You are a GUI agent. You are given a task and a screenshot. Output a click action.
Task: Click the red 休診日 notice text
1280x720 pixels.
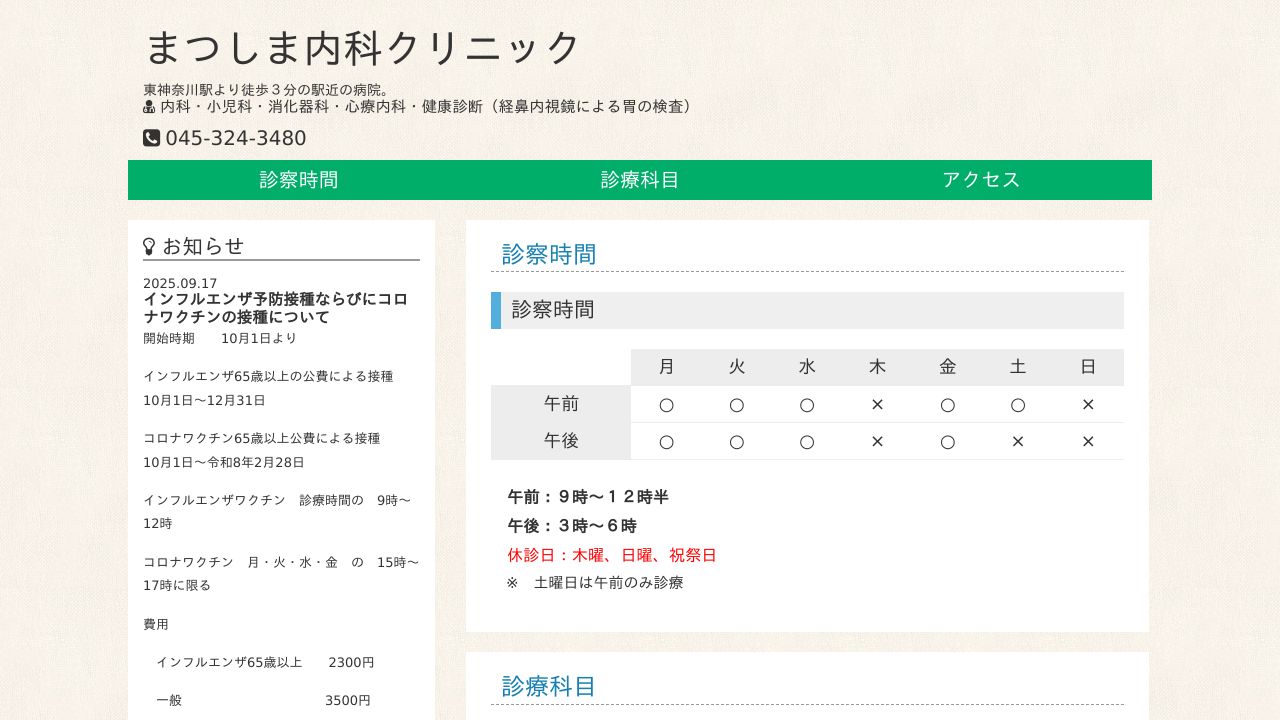tap(611, 555)
